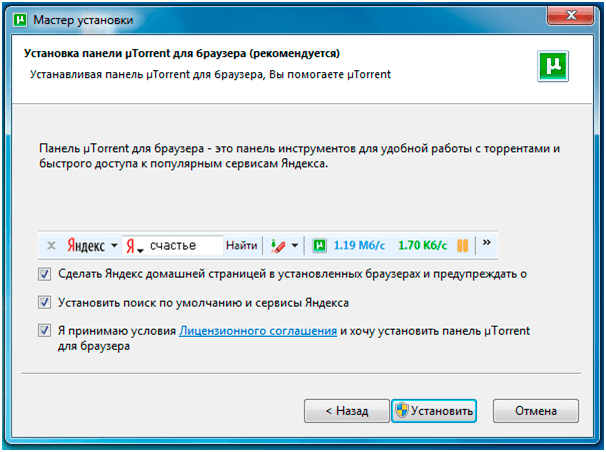Click the red marker highlight icon
The height and width of the screenshot is (452, 606).
pos(279,245)
